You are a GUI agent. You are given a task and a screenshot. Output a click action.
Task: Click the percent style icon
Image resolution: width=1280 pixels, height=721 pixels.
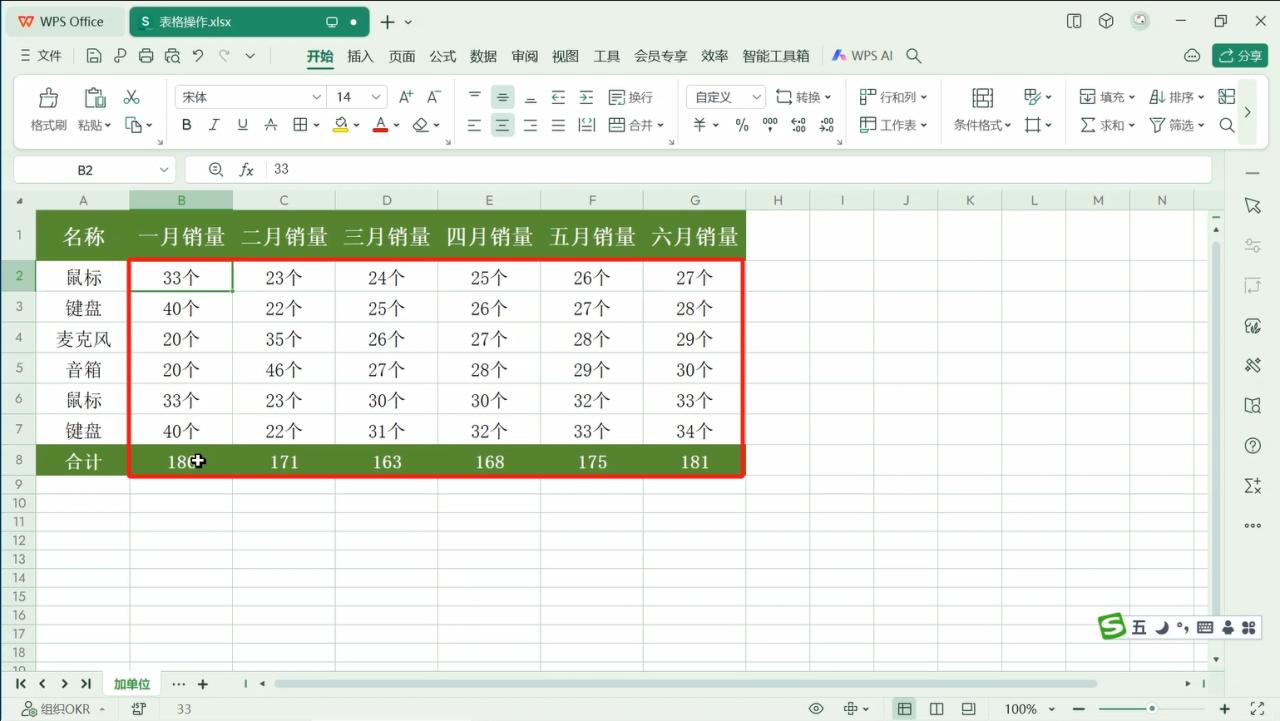coord(742,125)
